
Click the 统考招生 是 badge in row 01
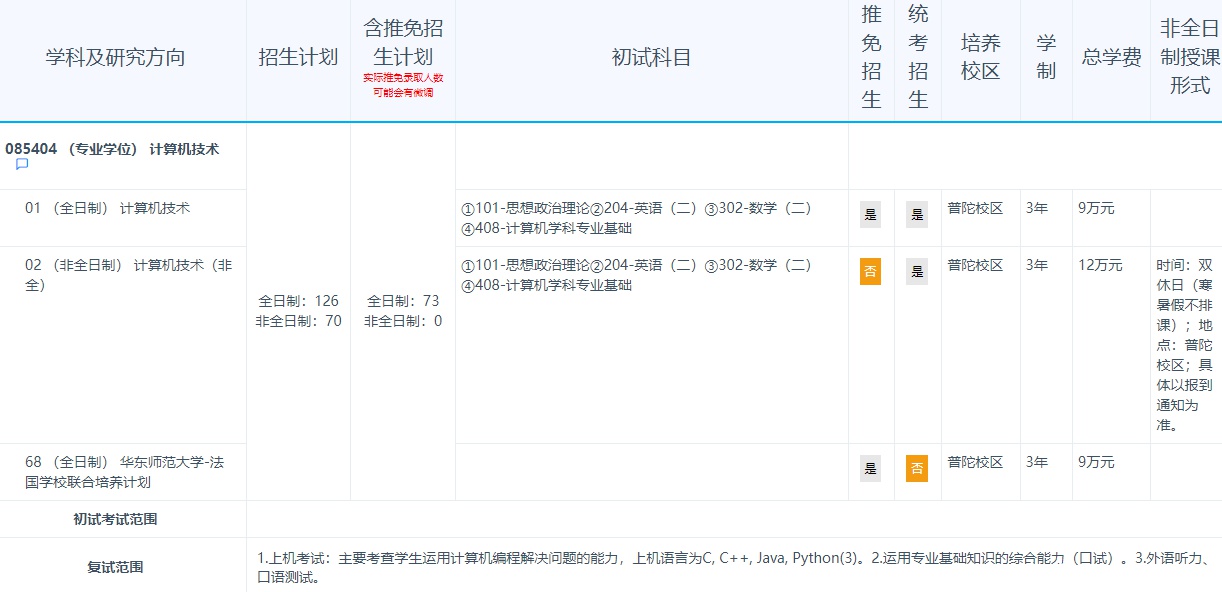coord(916,214)
